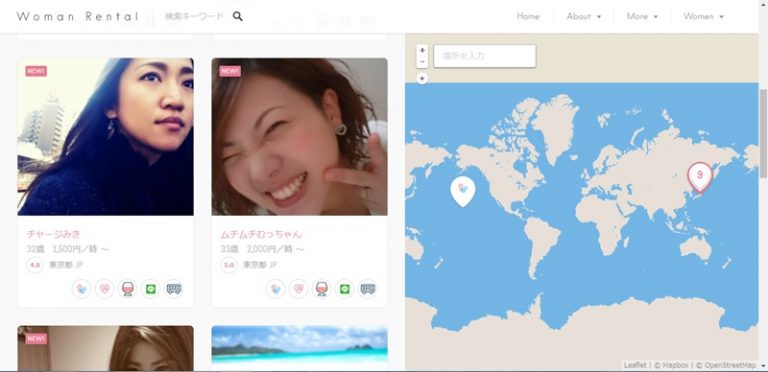
Task: Click the NEW! badge on チャージみき photo
Action: tap(36, 71)
